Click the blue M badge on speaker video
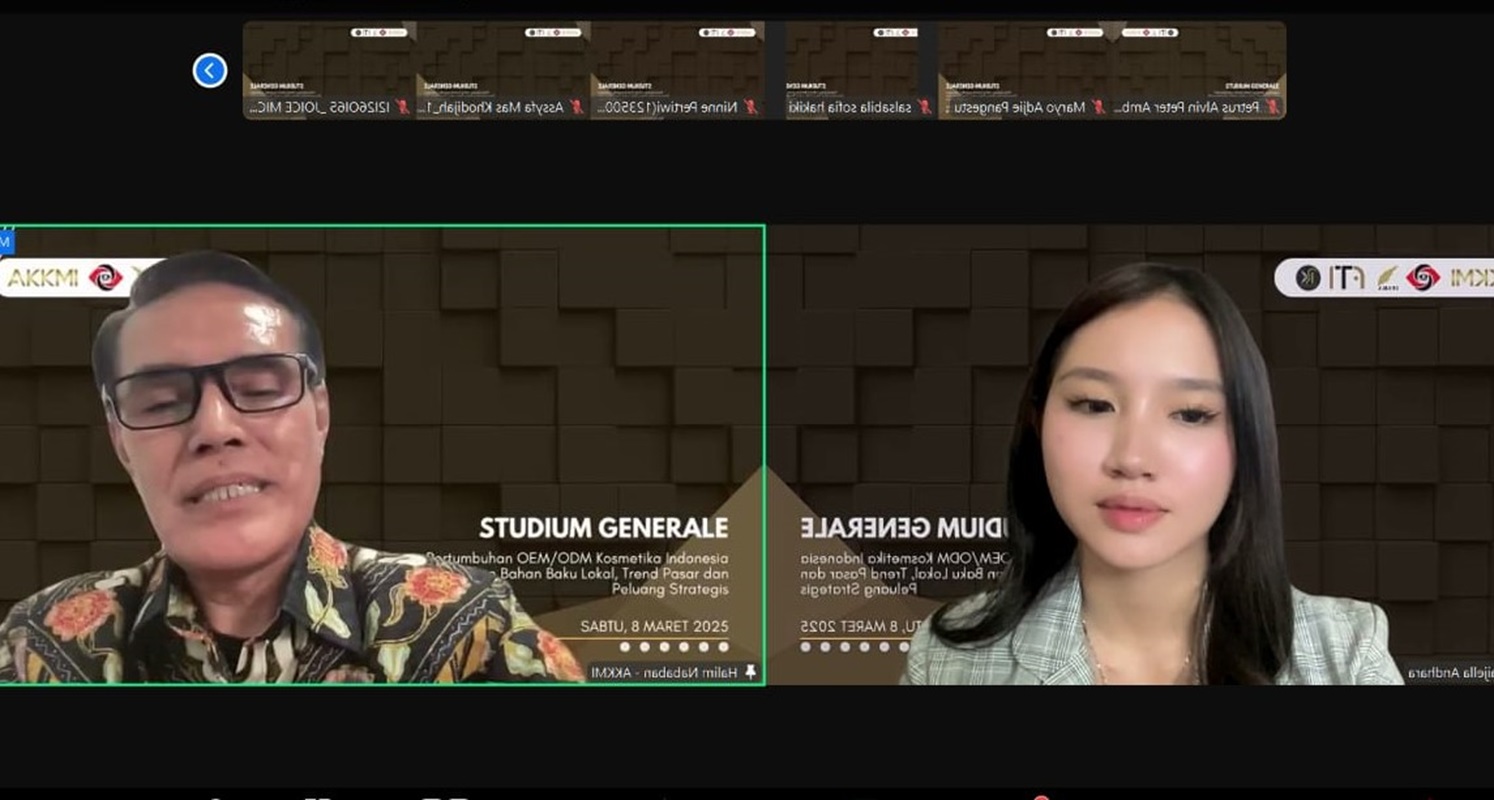Image resolution: width=1494 pixels, height=800 pixels. pos(5,241)
